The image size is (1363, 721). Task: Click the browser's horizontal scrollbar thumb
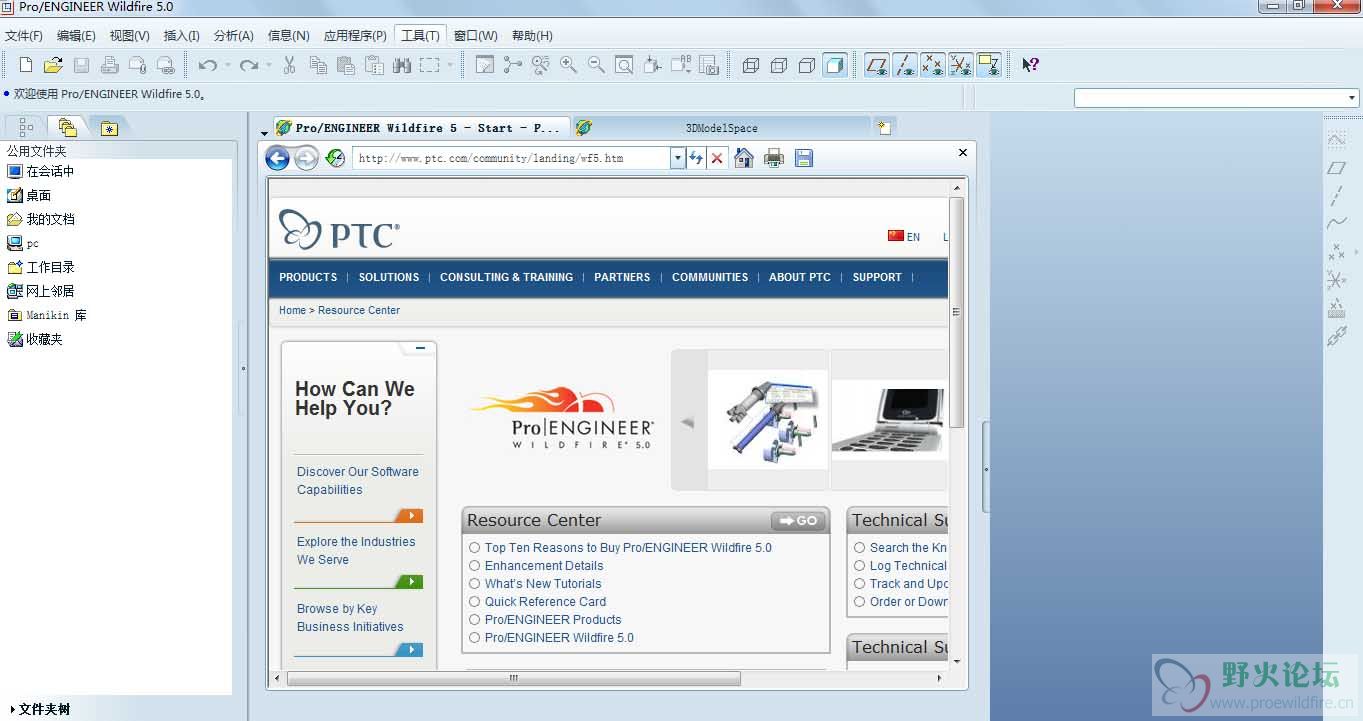tap(514, 678)
